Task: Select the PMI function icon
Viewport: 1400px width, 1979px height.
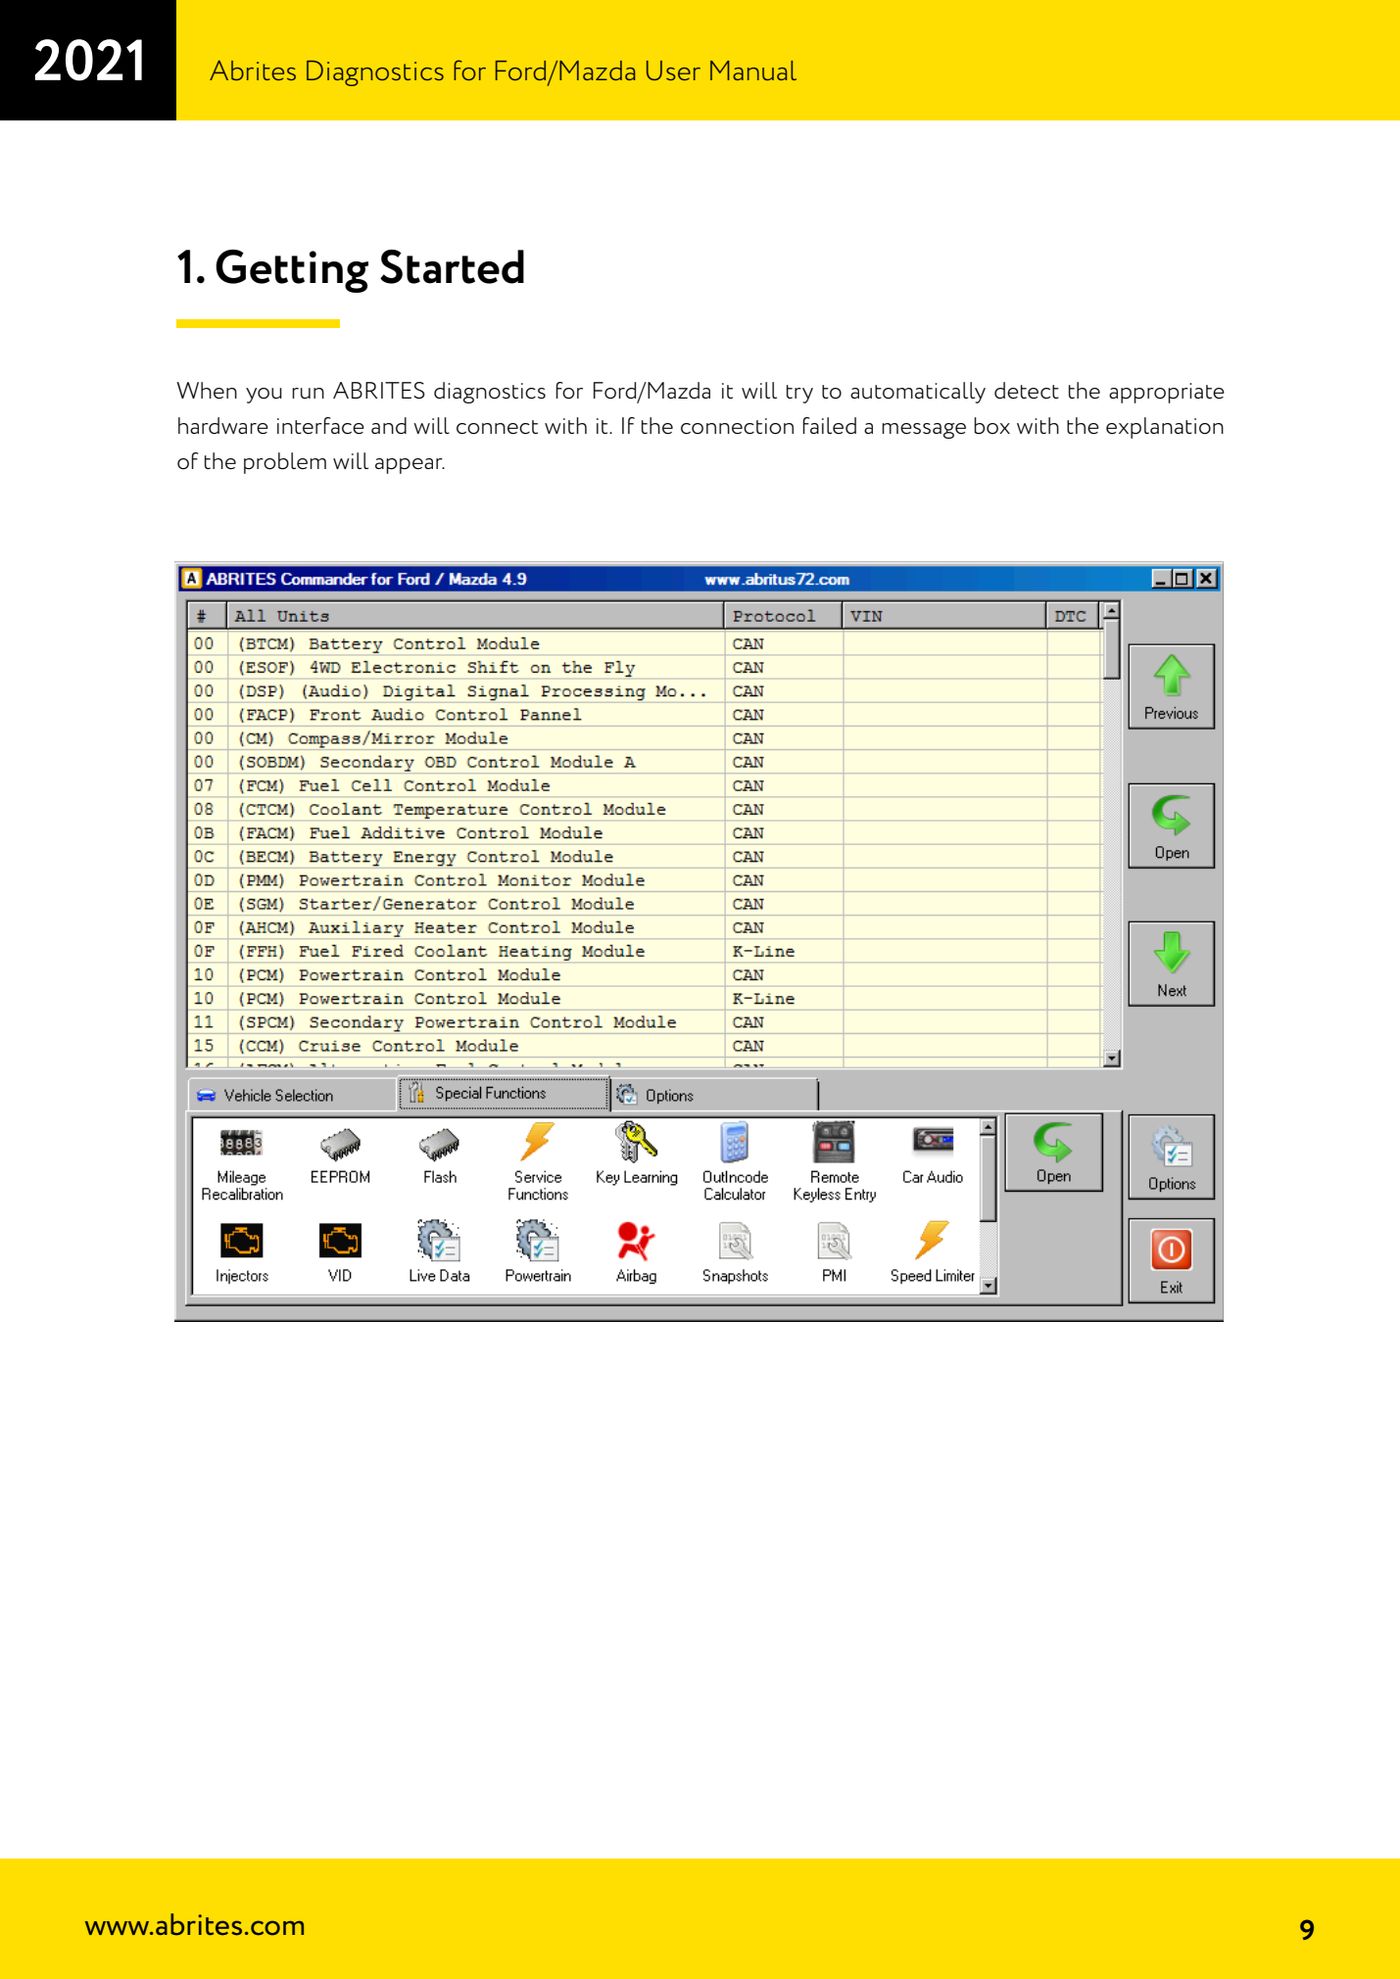Action: [x=834, y=1252]
